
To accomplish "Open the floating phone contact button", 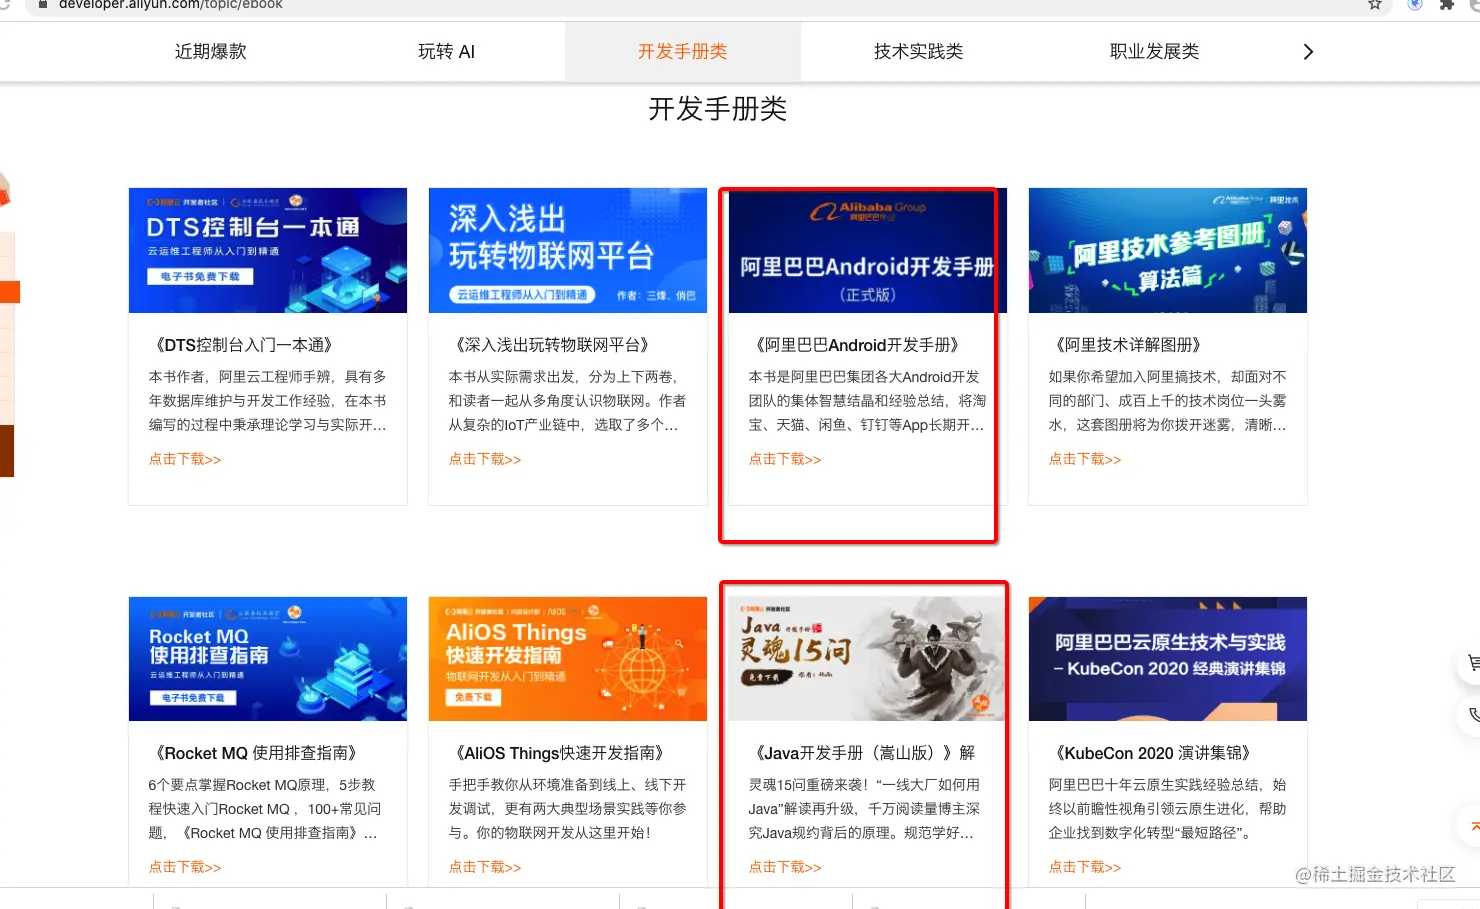I will coord(1470,715).
